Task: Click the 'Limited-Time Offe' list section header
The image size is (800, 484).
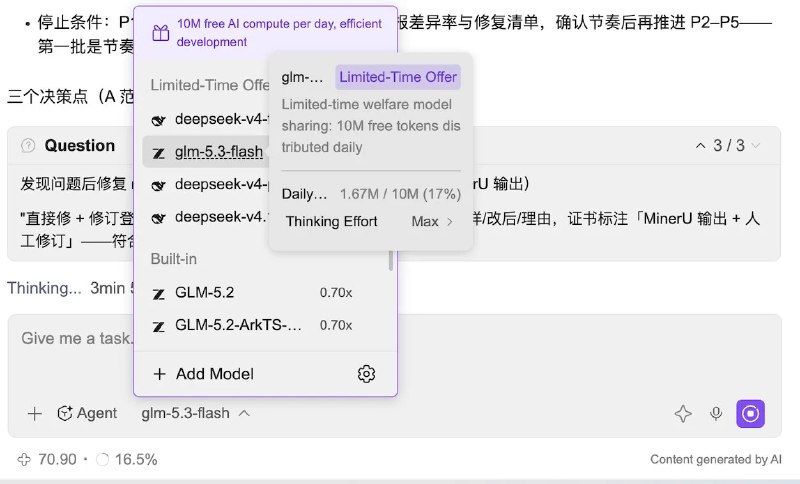Action: [x=210, y=85]
